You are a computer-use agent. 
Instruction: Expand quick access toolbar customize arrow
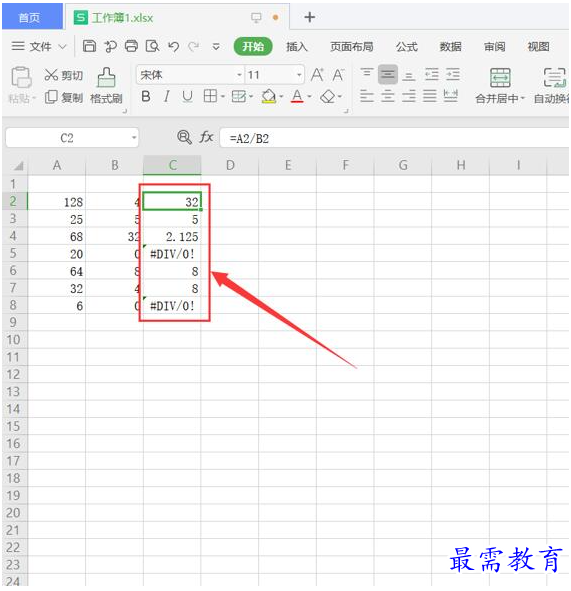click(x=216, y=47)
